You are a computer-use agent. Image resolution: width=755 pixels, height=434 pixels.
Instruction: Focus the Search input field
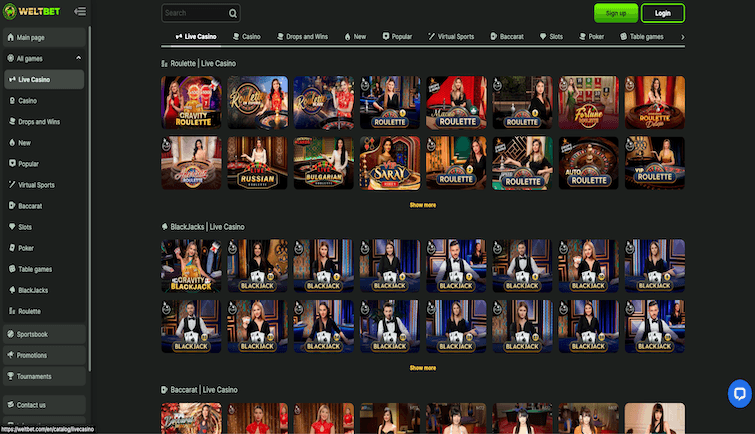point(195,13)
